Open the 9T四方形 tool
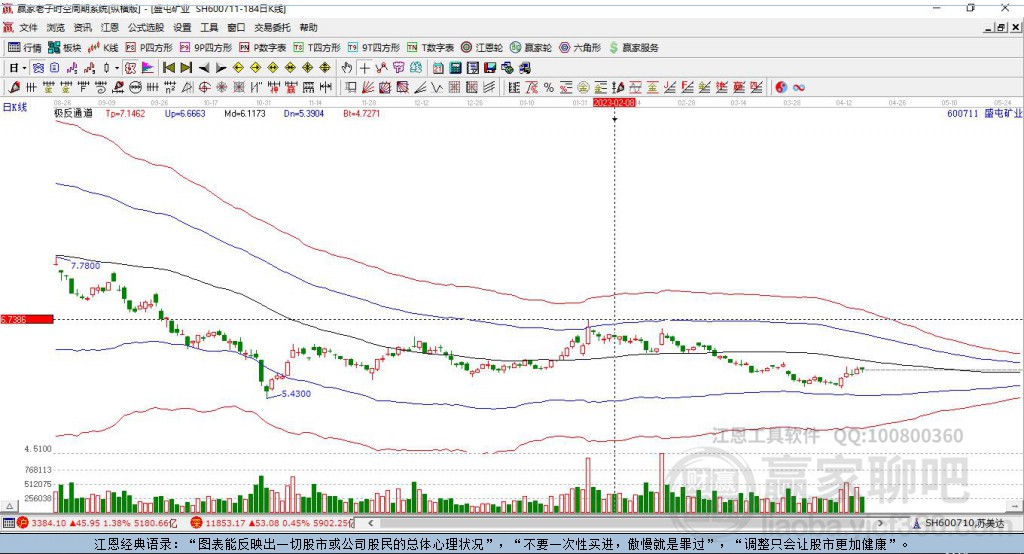This screenshot has height=554, width=1024. pos(374,48)
